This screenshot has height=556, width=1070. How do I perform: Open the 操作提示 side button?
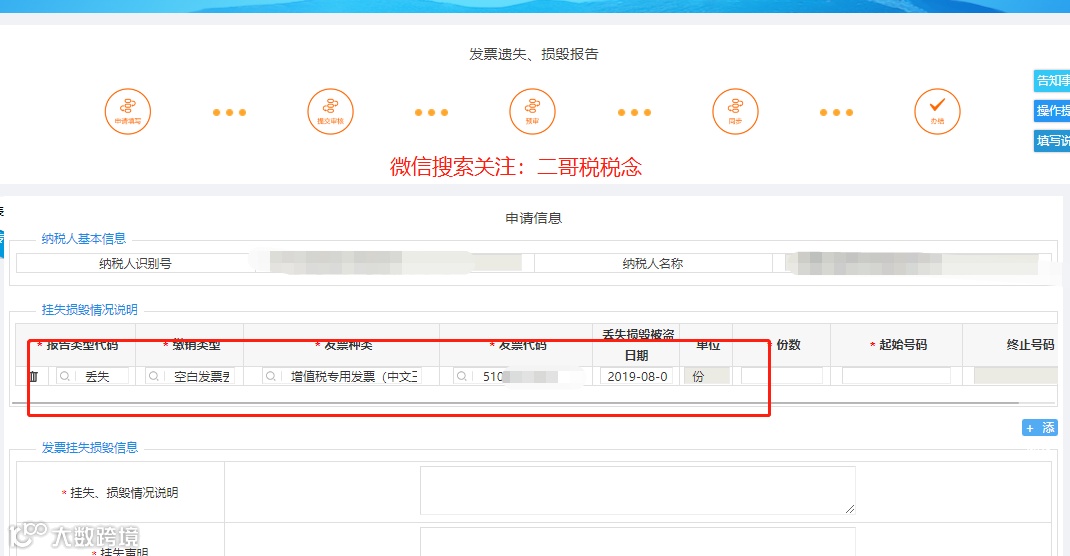(x=1052, y=111)
